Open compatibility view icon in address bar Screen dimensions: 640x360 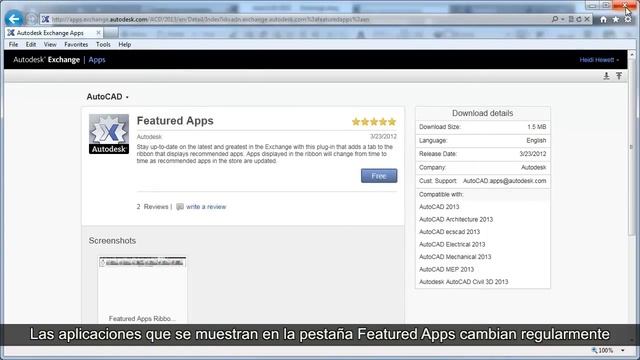click(x=571, y=19)
